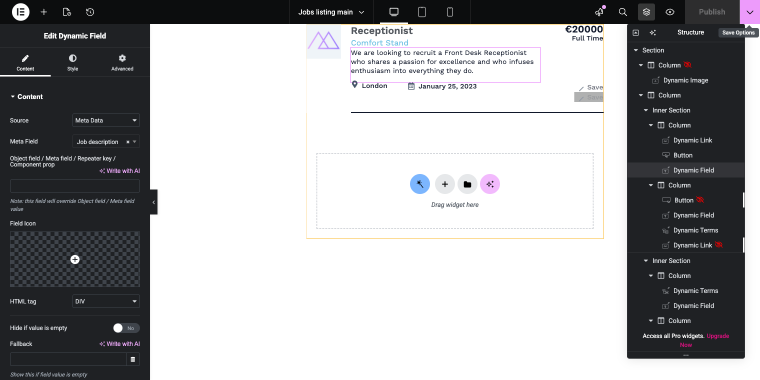Click the Field Icon media chooser plus
The image size is (760, 380).
tap(75, 259)
